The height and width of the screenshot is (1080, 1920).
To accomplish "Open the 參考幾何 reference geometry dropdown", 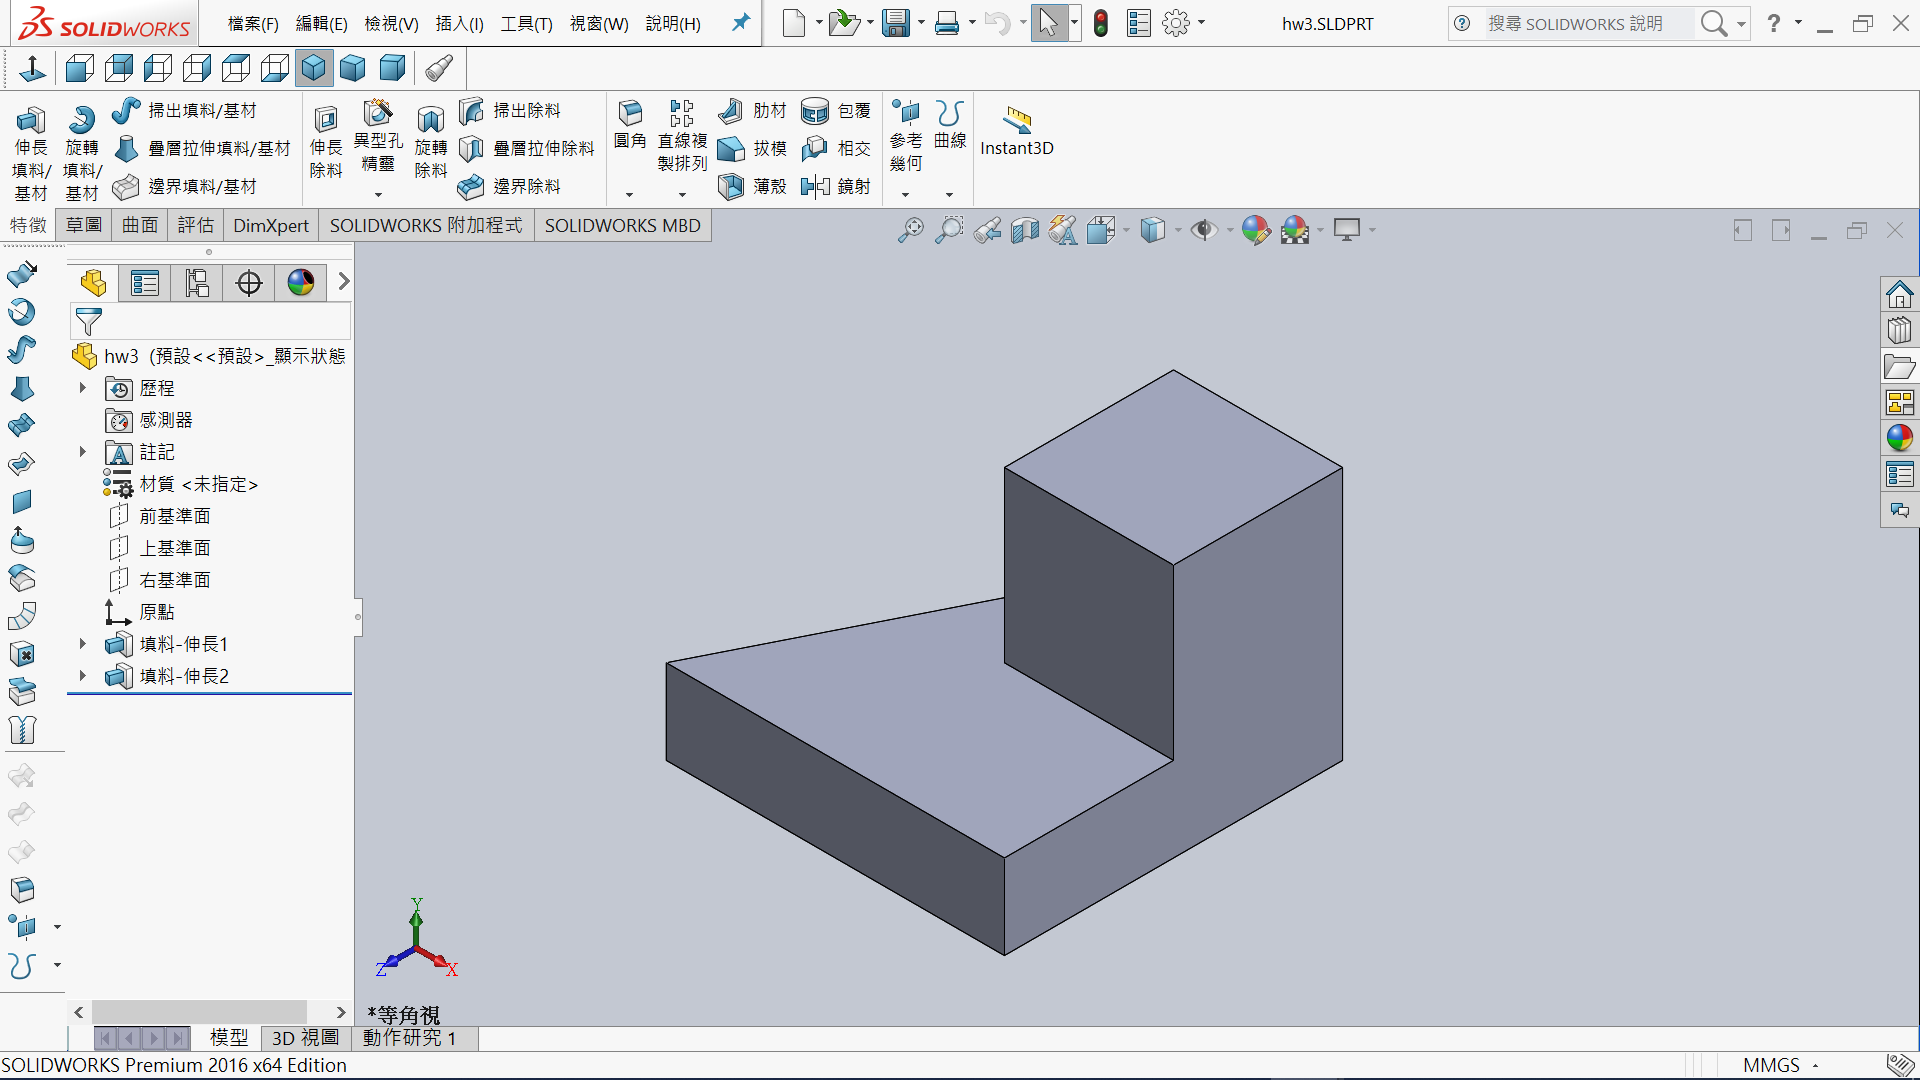I will point(906,194).
